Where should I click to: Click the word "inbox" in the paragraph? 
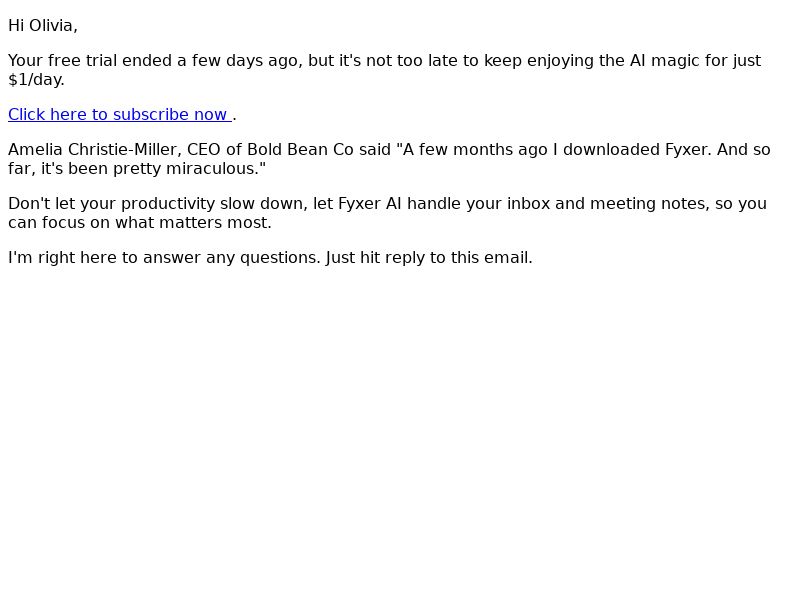pyautogui.click(x=529, y=204)
